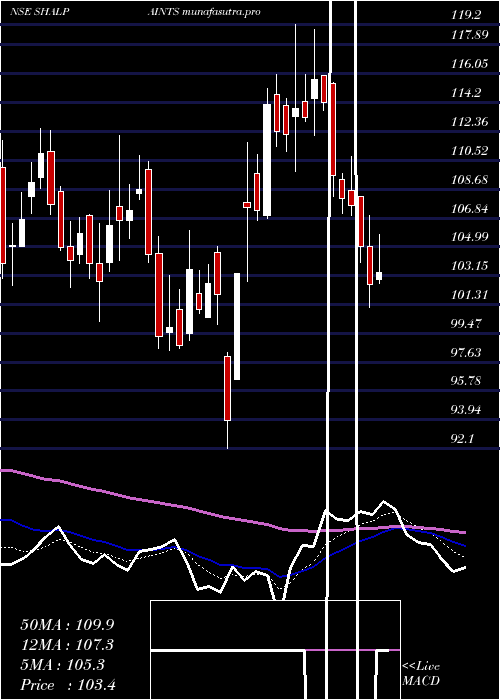500x700 pixels.
Task: Click the last small white candle near 103
Action: (379, 276)
